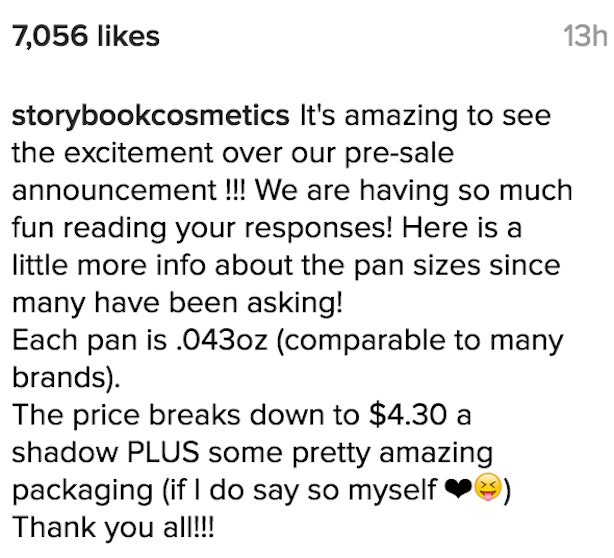
Task: Click the word pre-sale in caption
Action: (399, 153)
